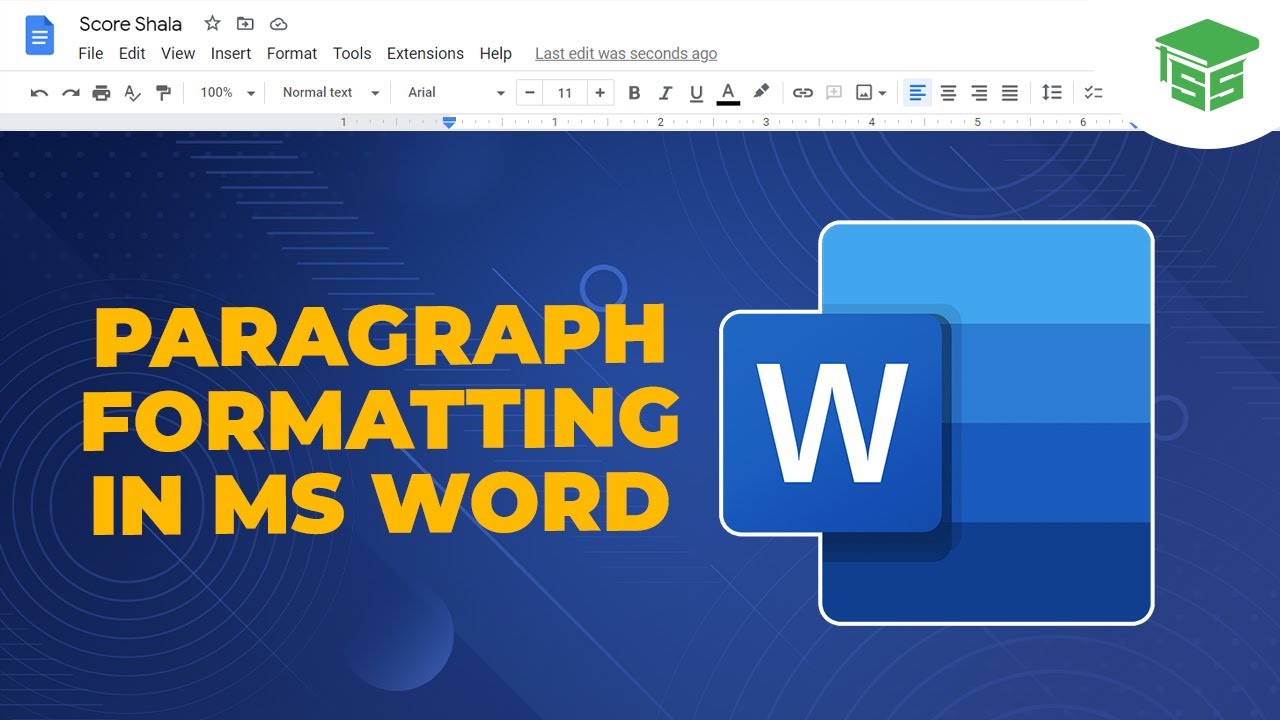Screen dimensions: 1280x720
Task: Redo the last action
Action: coord(70,93)
